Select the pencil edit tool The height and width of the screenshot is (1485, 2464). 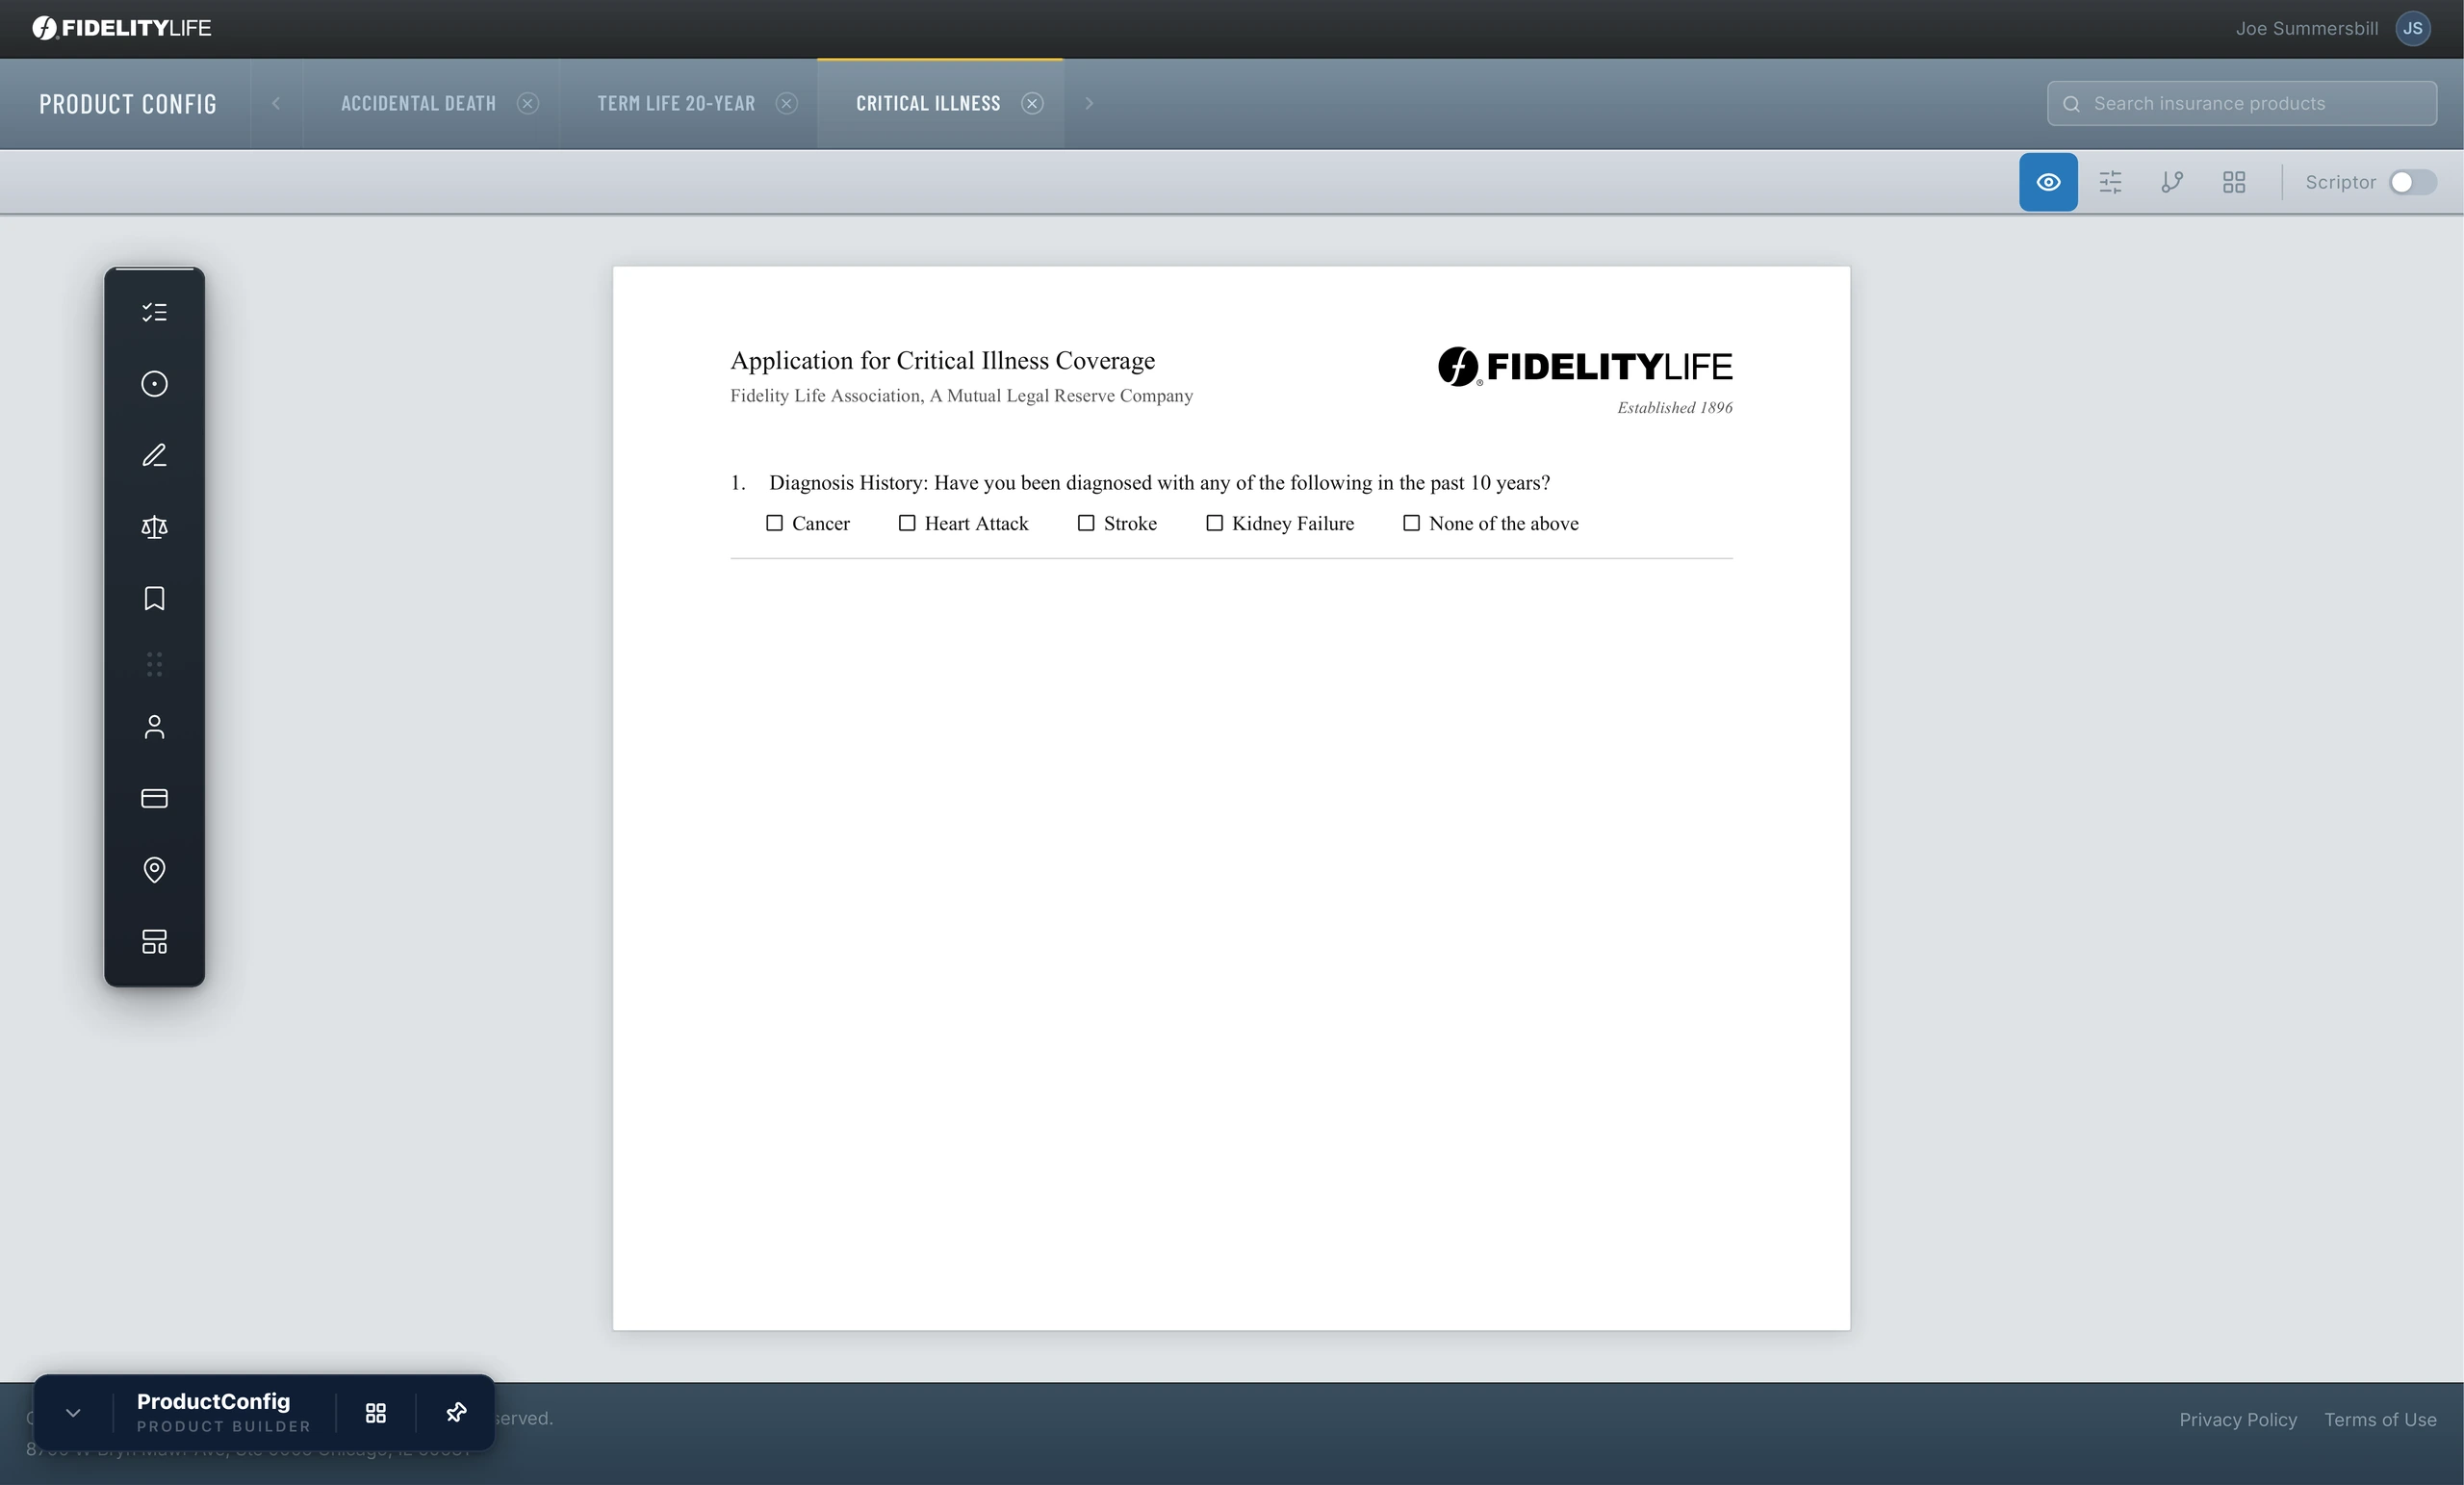point(154,455)
